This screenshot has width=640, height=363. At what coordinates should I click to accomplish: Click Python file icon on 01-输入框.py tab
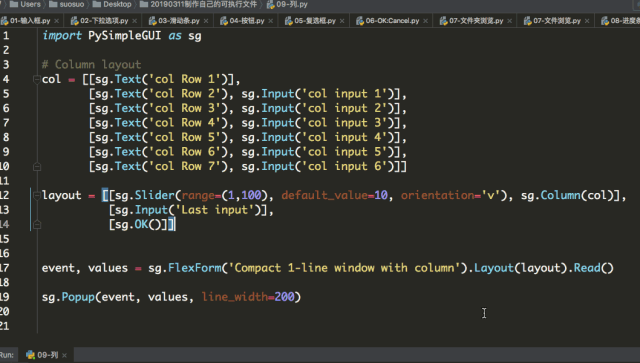tap(4, 21)
